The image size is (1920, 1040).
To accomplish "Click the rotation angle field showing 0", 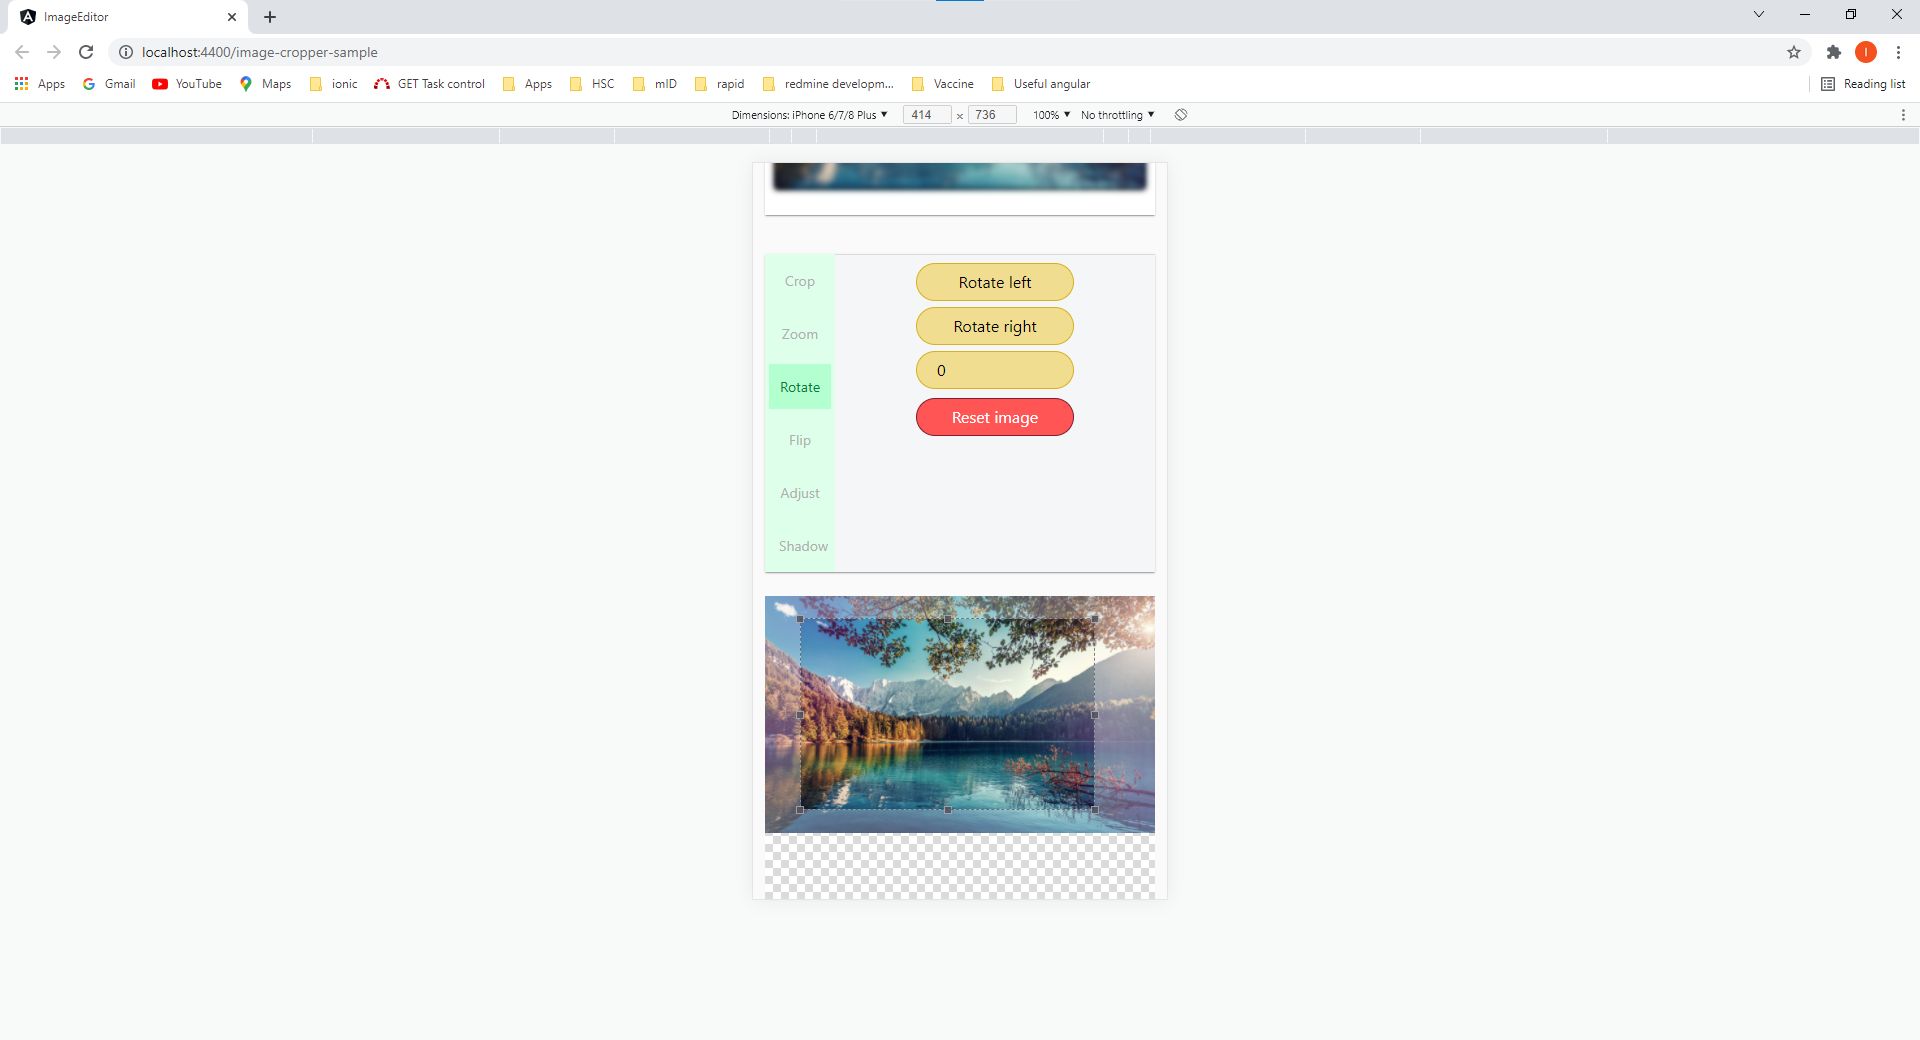I will 995,370.
